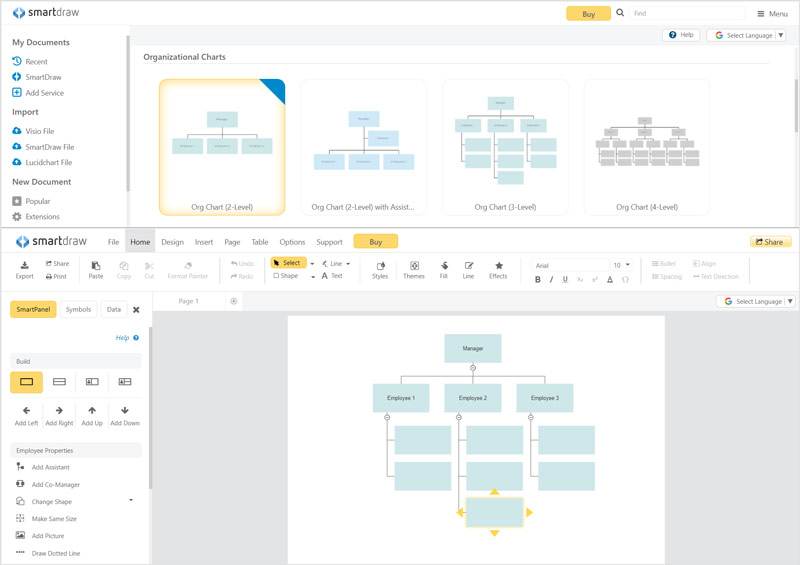
Task: Click the Buy button in editor menu bar
Action: (x=375, y=242)
